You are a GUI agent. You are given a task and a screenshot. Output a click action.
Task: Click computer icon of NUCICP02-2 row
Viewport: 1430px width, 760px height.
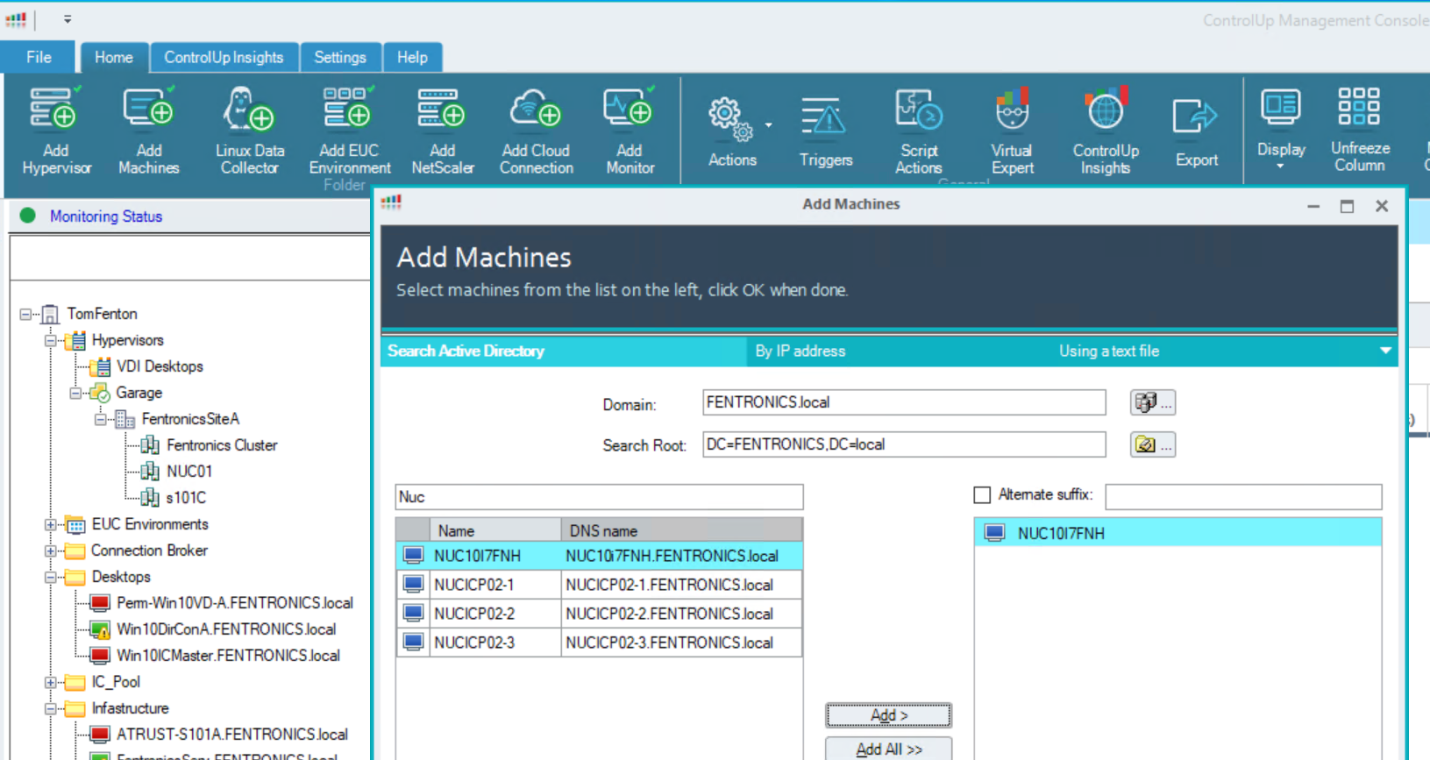[412, 613]
